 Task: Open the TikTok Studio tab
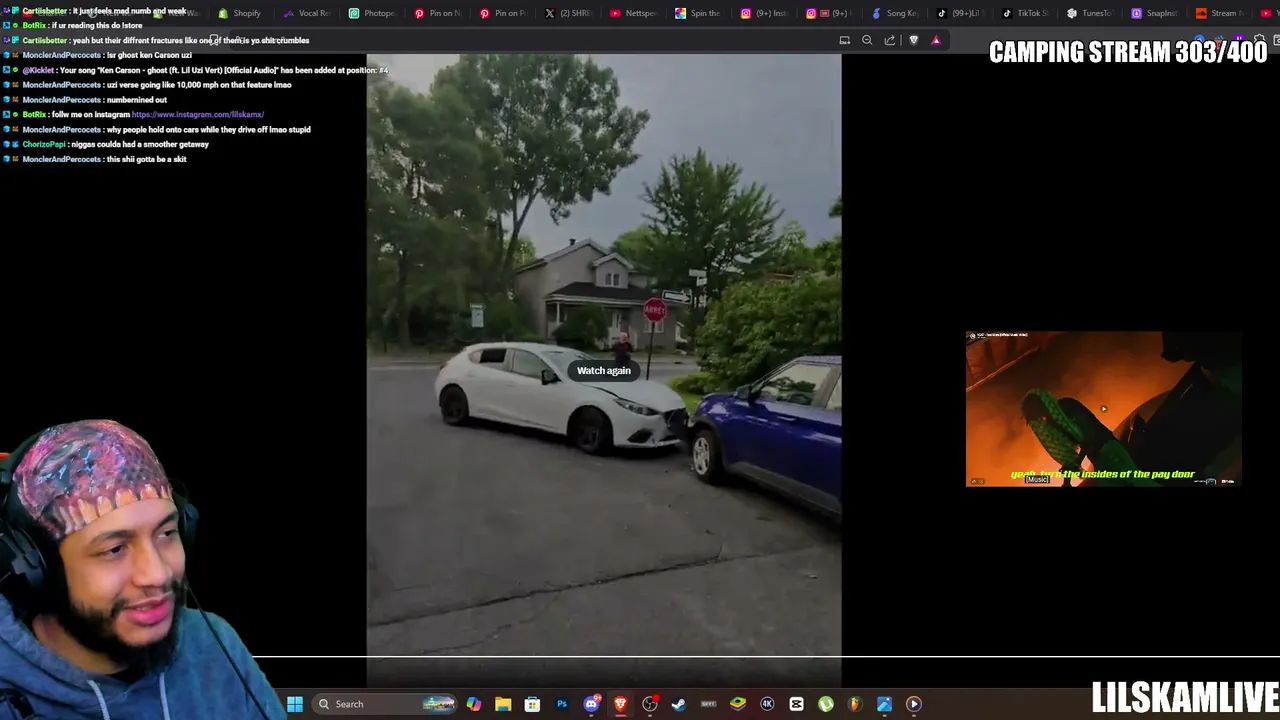click(x=1025, y=13)
